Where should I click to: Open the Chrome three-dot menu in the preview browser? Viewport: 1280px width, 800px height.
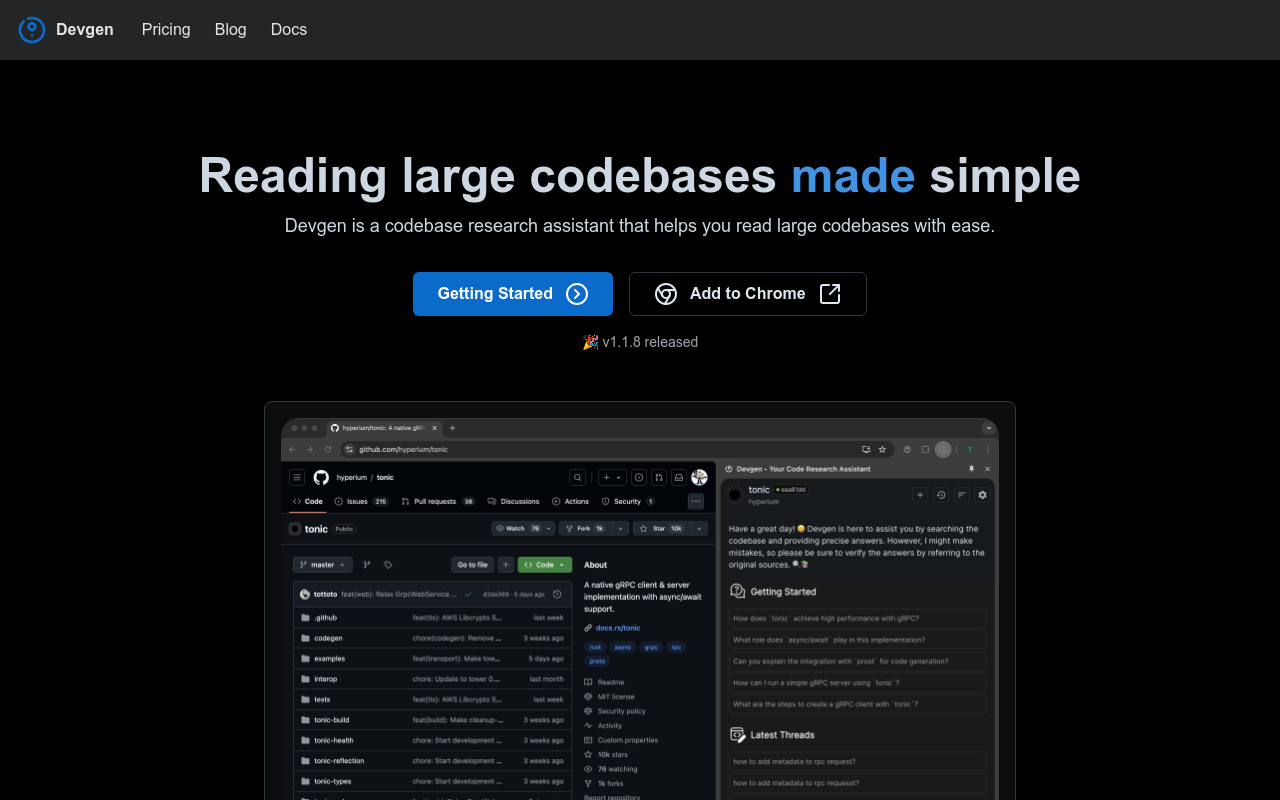(x=987, y=450)
